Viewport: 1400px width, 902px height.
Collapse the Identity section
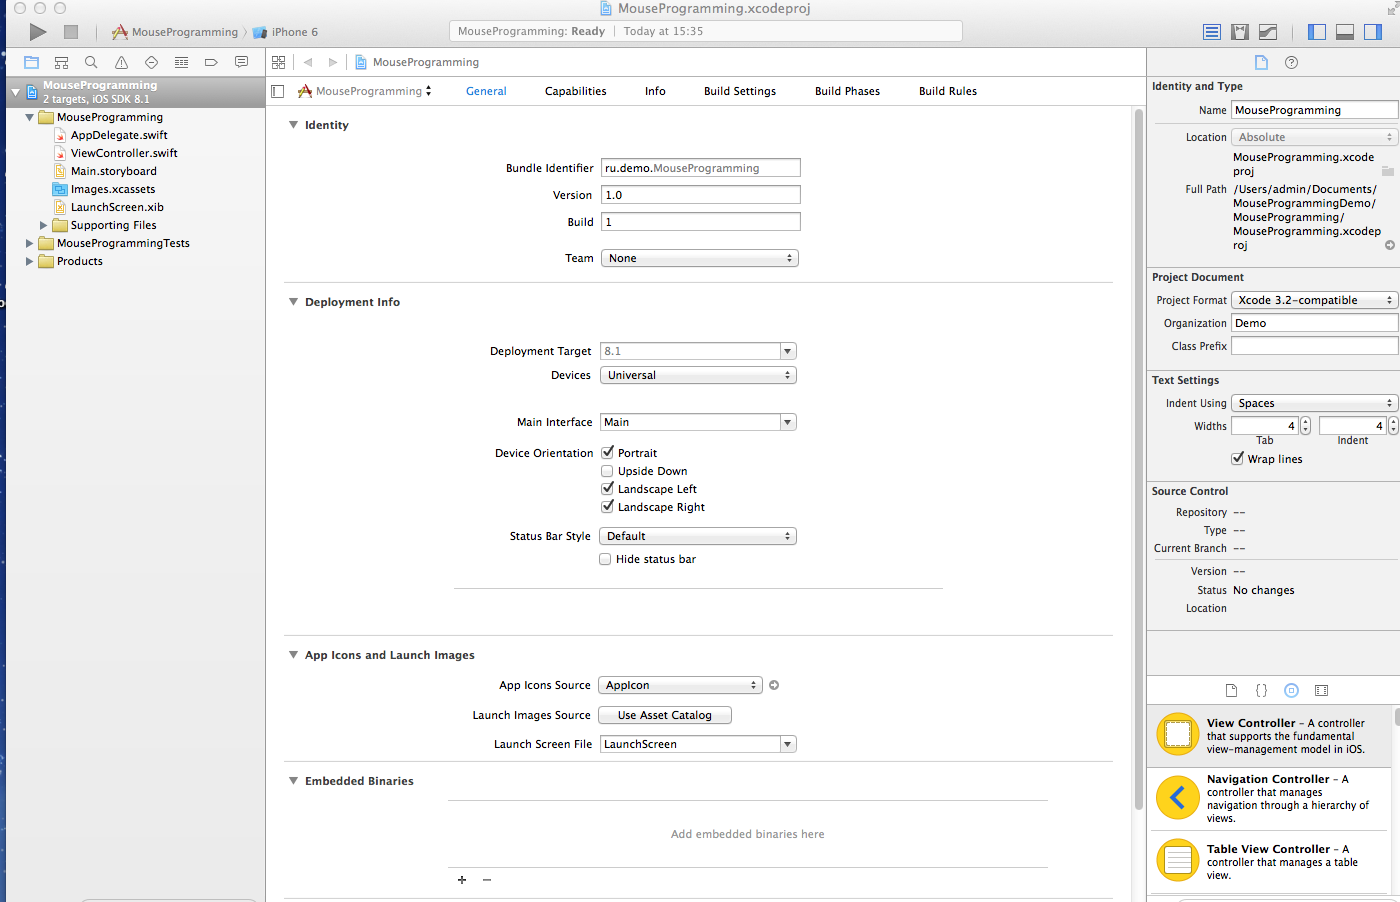[293, 125]
